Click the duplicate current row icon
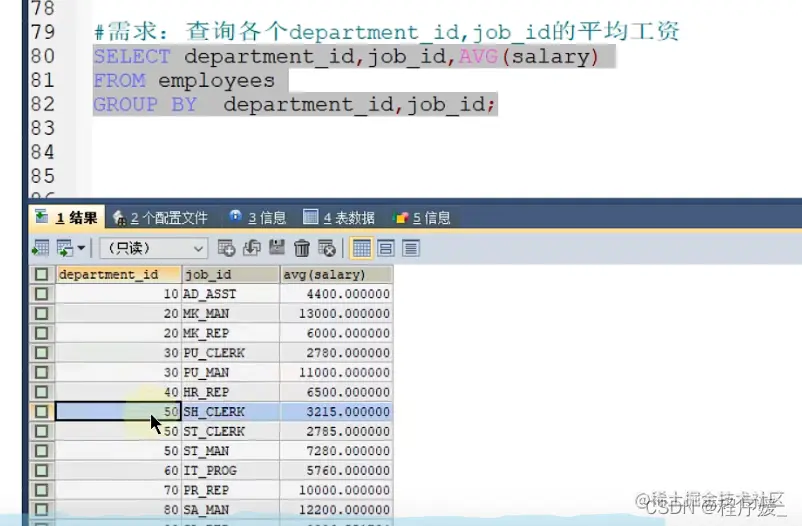The height and width of the screenshot is (526, 802). coord(251,248)
